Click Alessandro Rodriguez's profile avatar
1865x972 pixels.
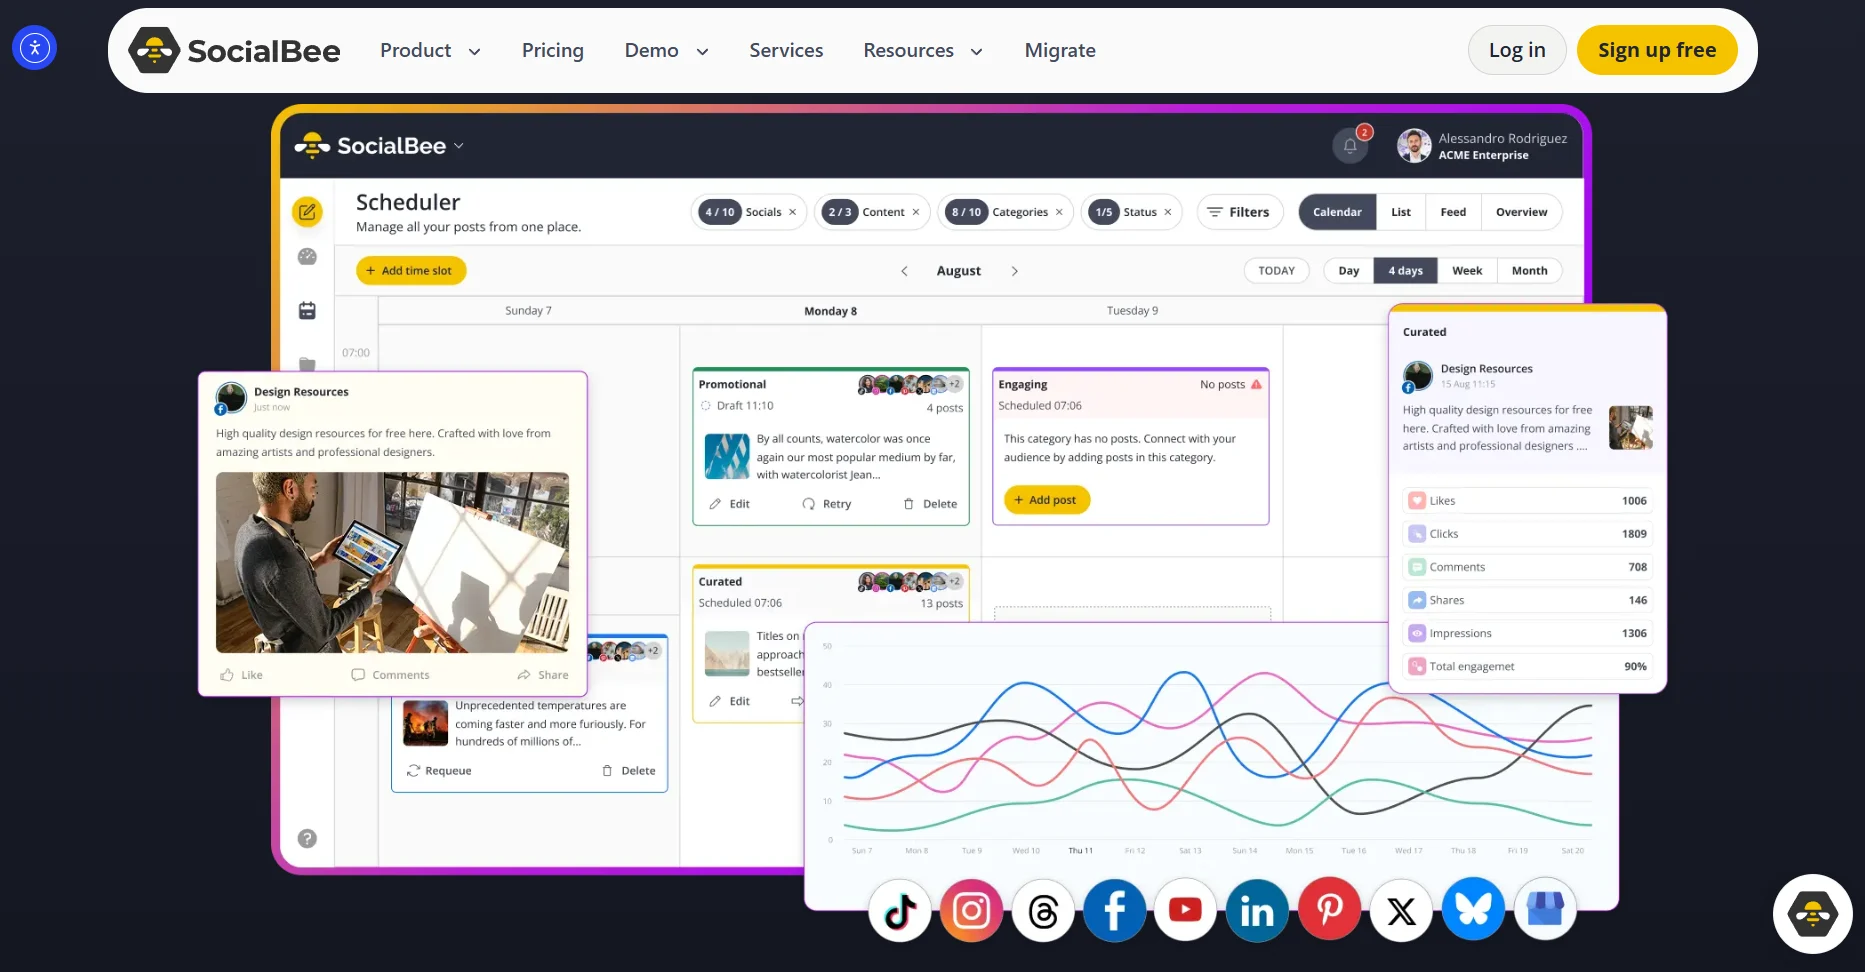1414,145
